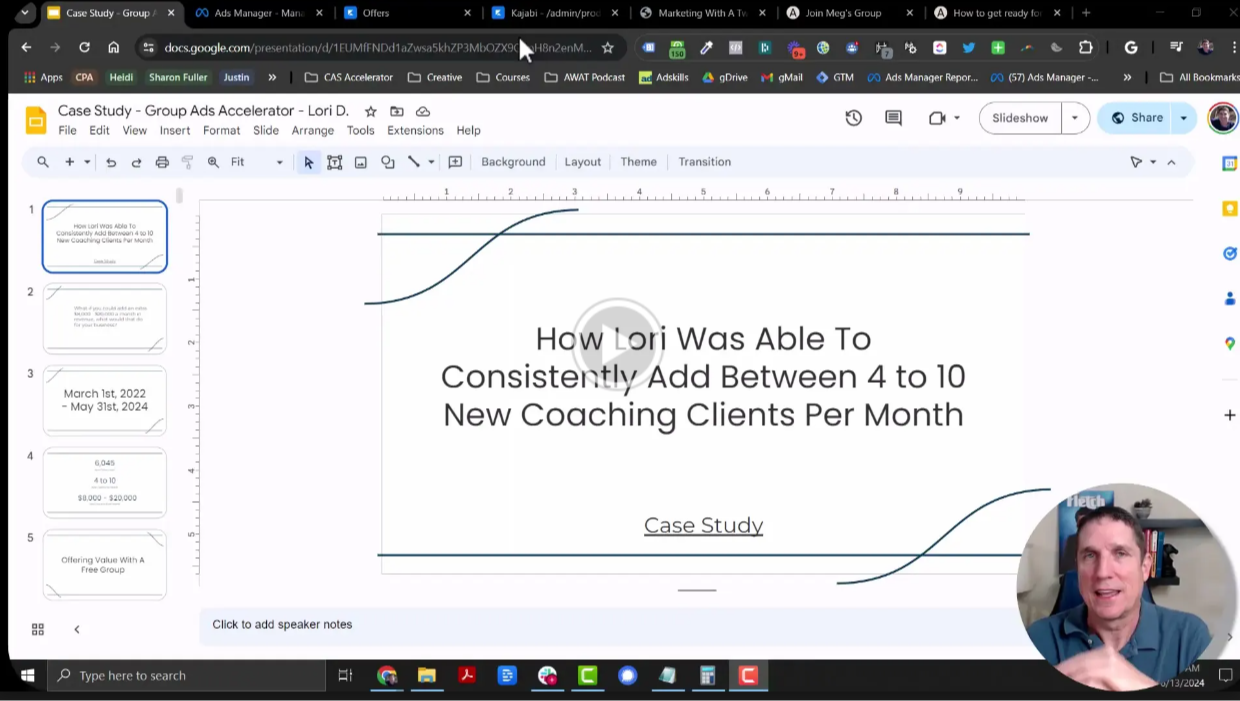Image resolution: width=1240 pixels, height=701 pixels.
Task: Click the Share button
Action: [x=1136, y=118]
